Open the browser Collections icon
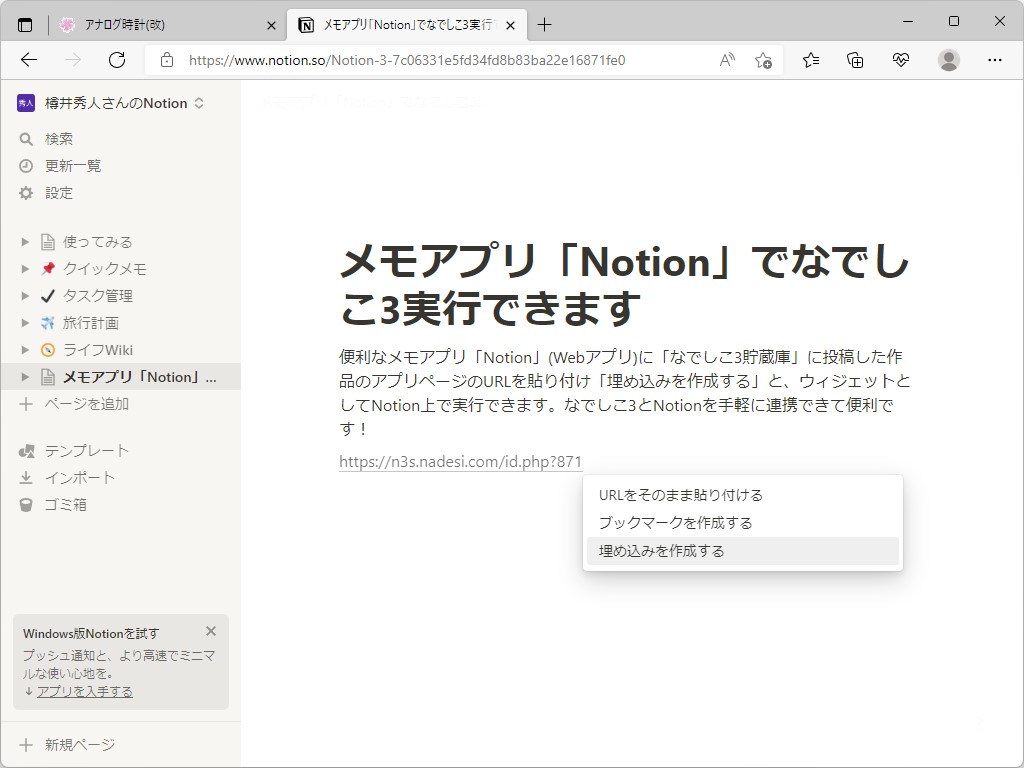This screenshot has width=1024, height=768. click(x=855, y=60)
